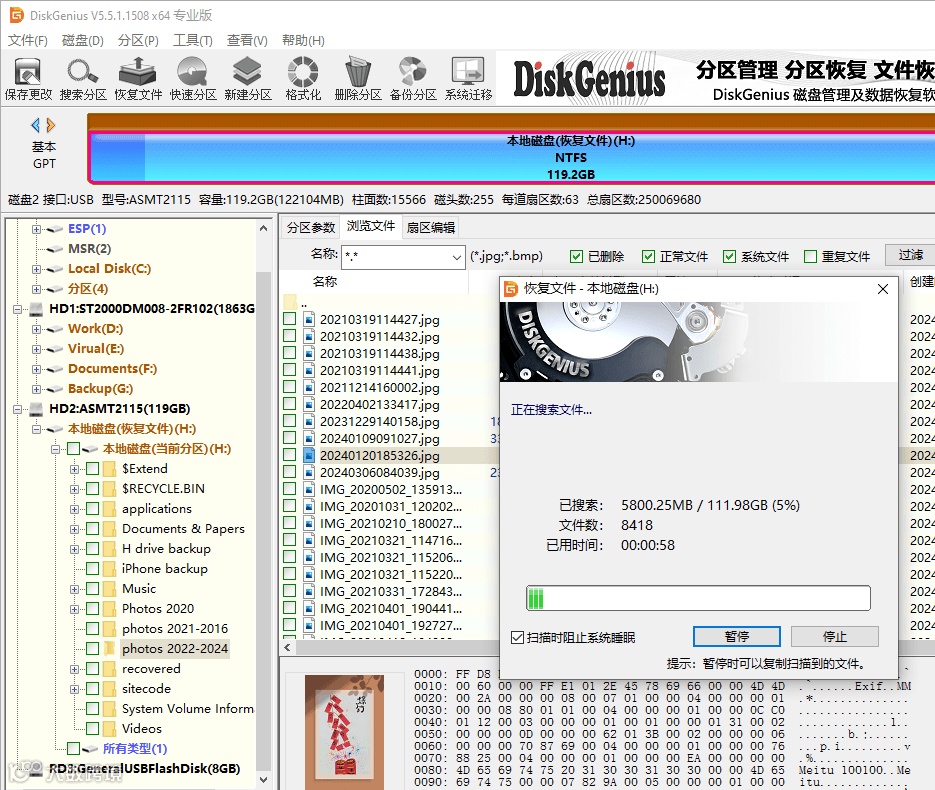
Task: Toggle the 系统文件 (System files) checkbox
Action: [729, 256]
